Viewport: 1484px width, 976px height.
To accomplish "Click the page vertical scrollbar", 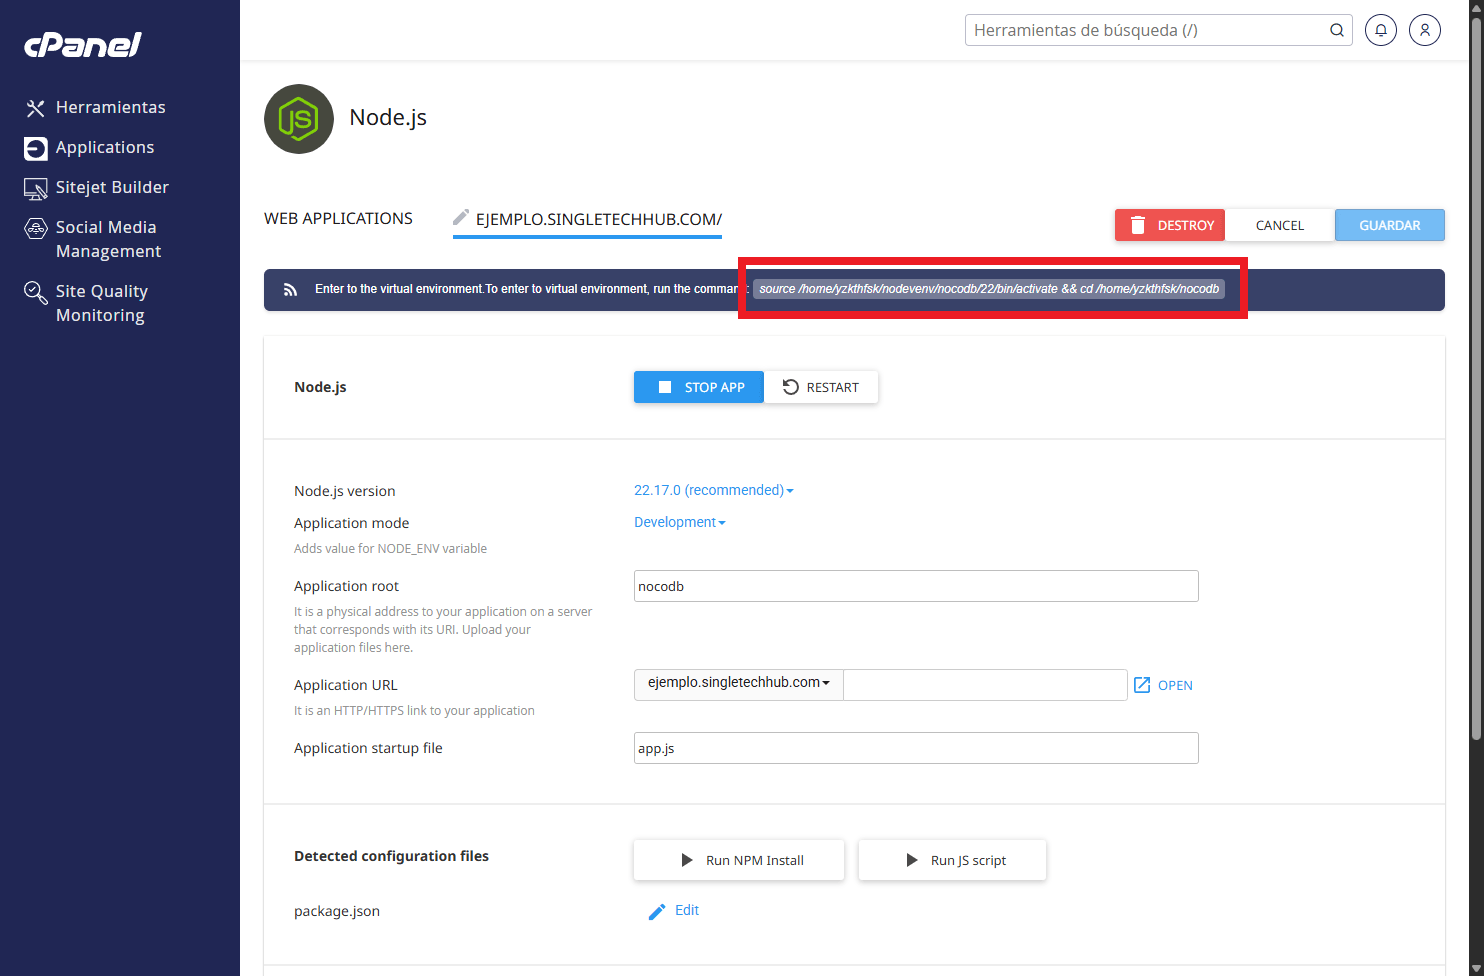I will click(1475, 380).
